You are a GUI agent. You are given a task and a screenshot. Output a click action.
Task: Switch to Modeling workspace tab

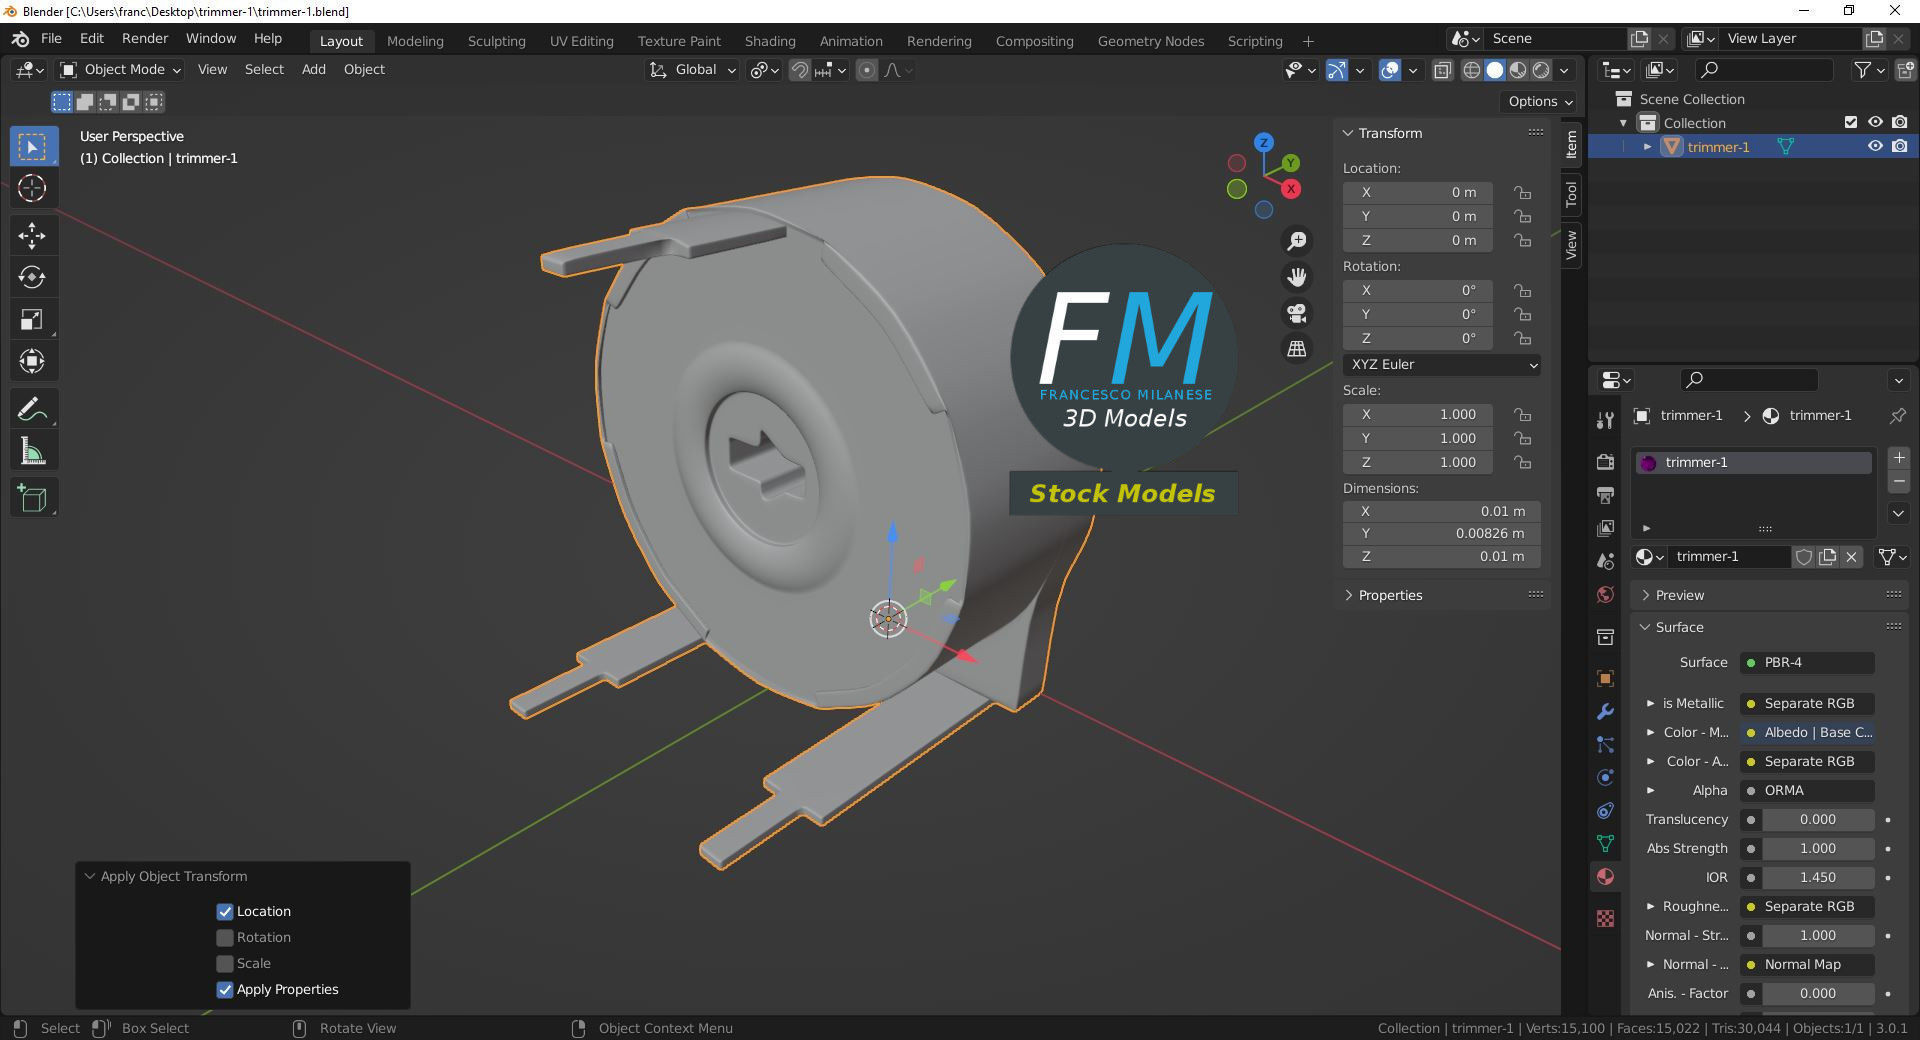(x=415, y=41)
